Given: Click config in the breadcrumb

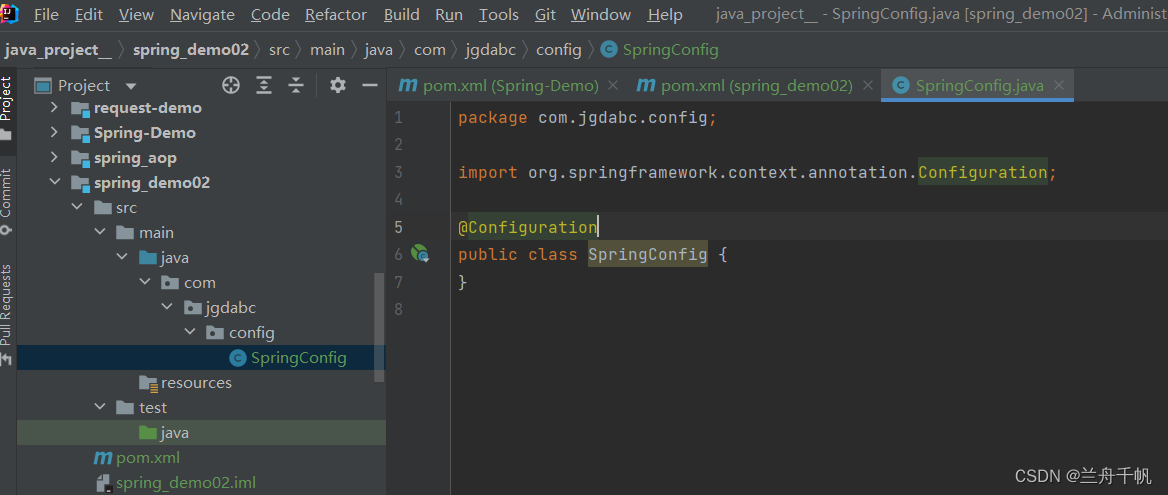Looking at the screenshot, I should (x=559, y=50).
